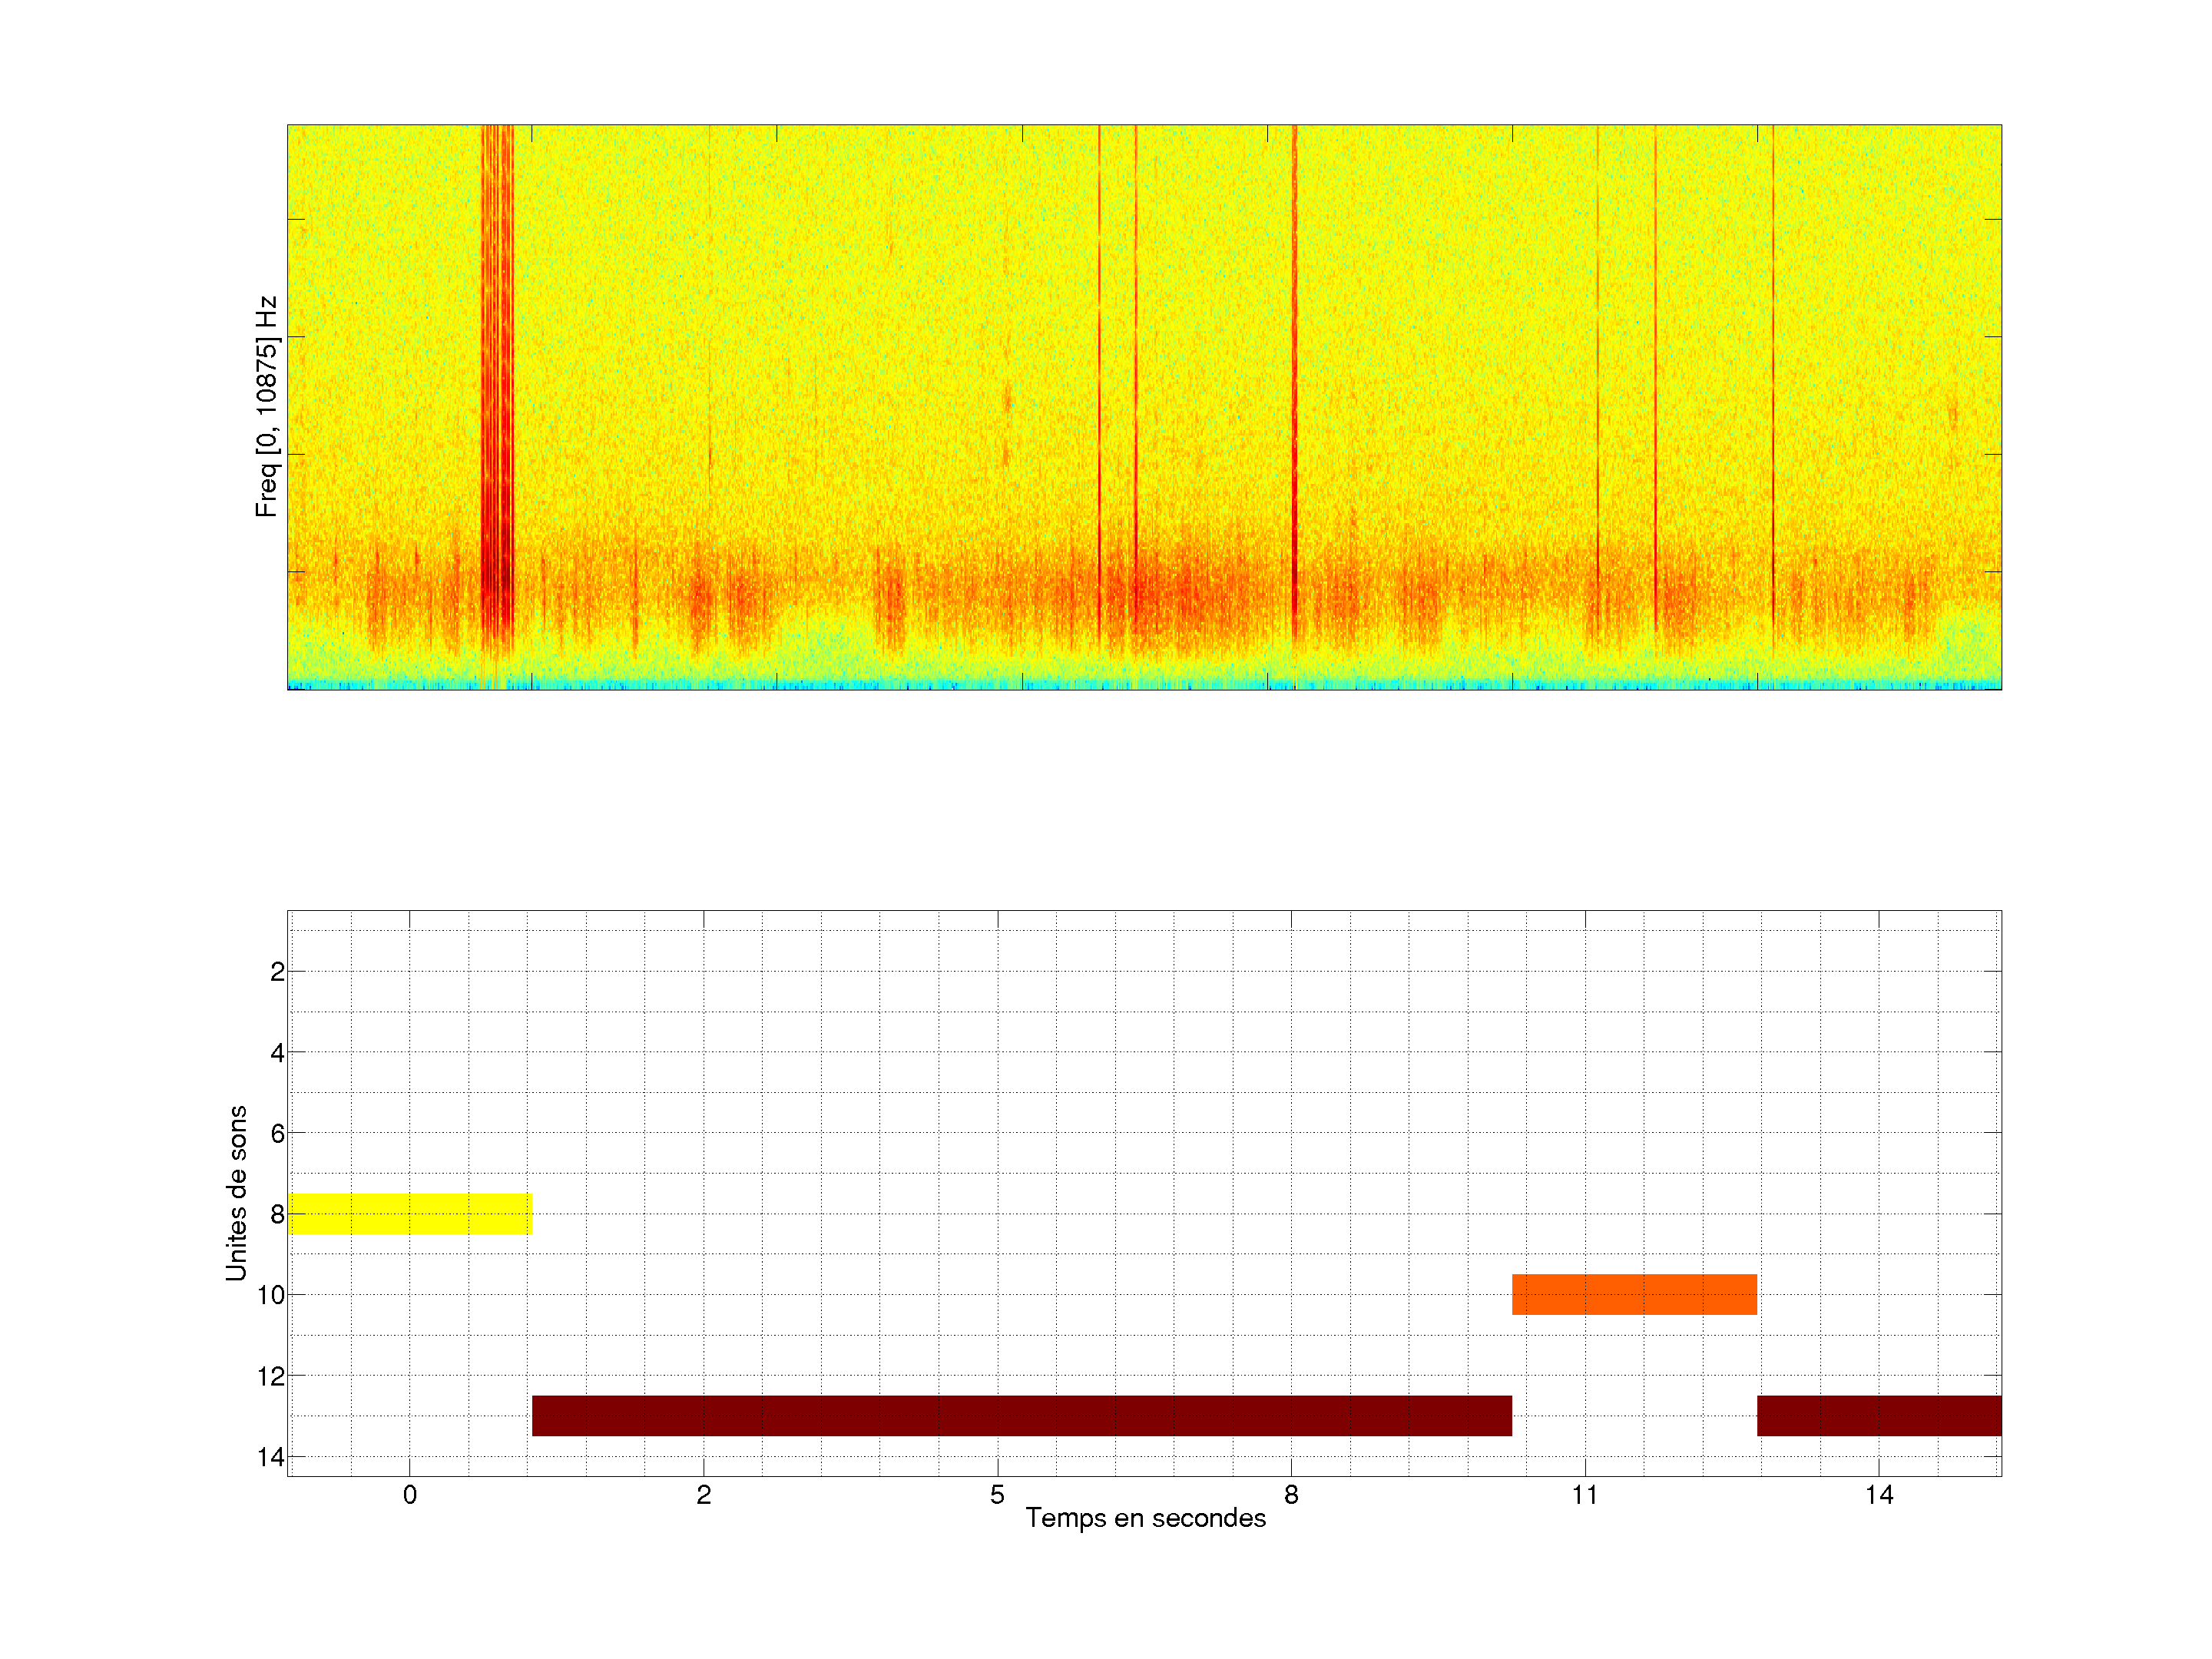Click the 'Unites de sons' axis label
This screenshot has width=2212, height=1659.
[x=236, y=1192]
